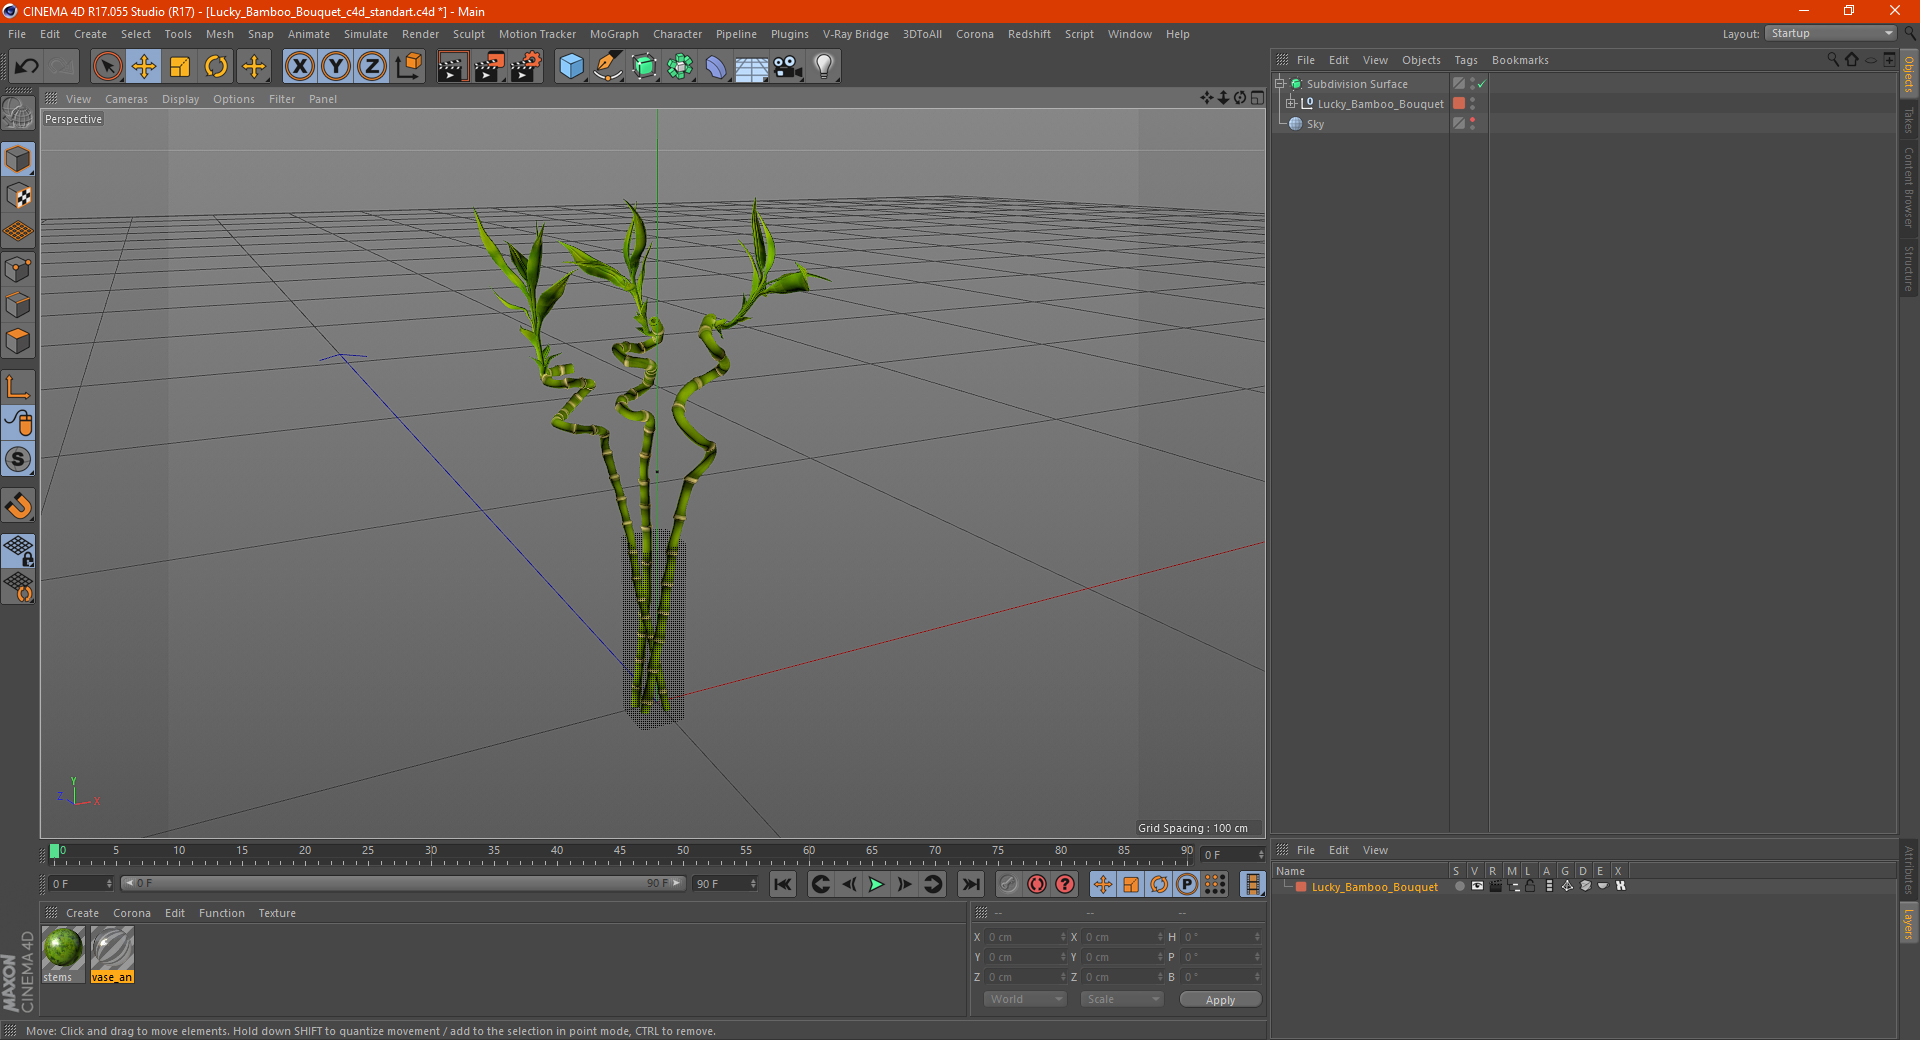
Task: Expand the Lucky_Bamboo_Bouquet tree node
Action: pyautogui.click(x=1290, y=103)
